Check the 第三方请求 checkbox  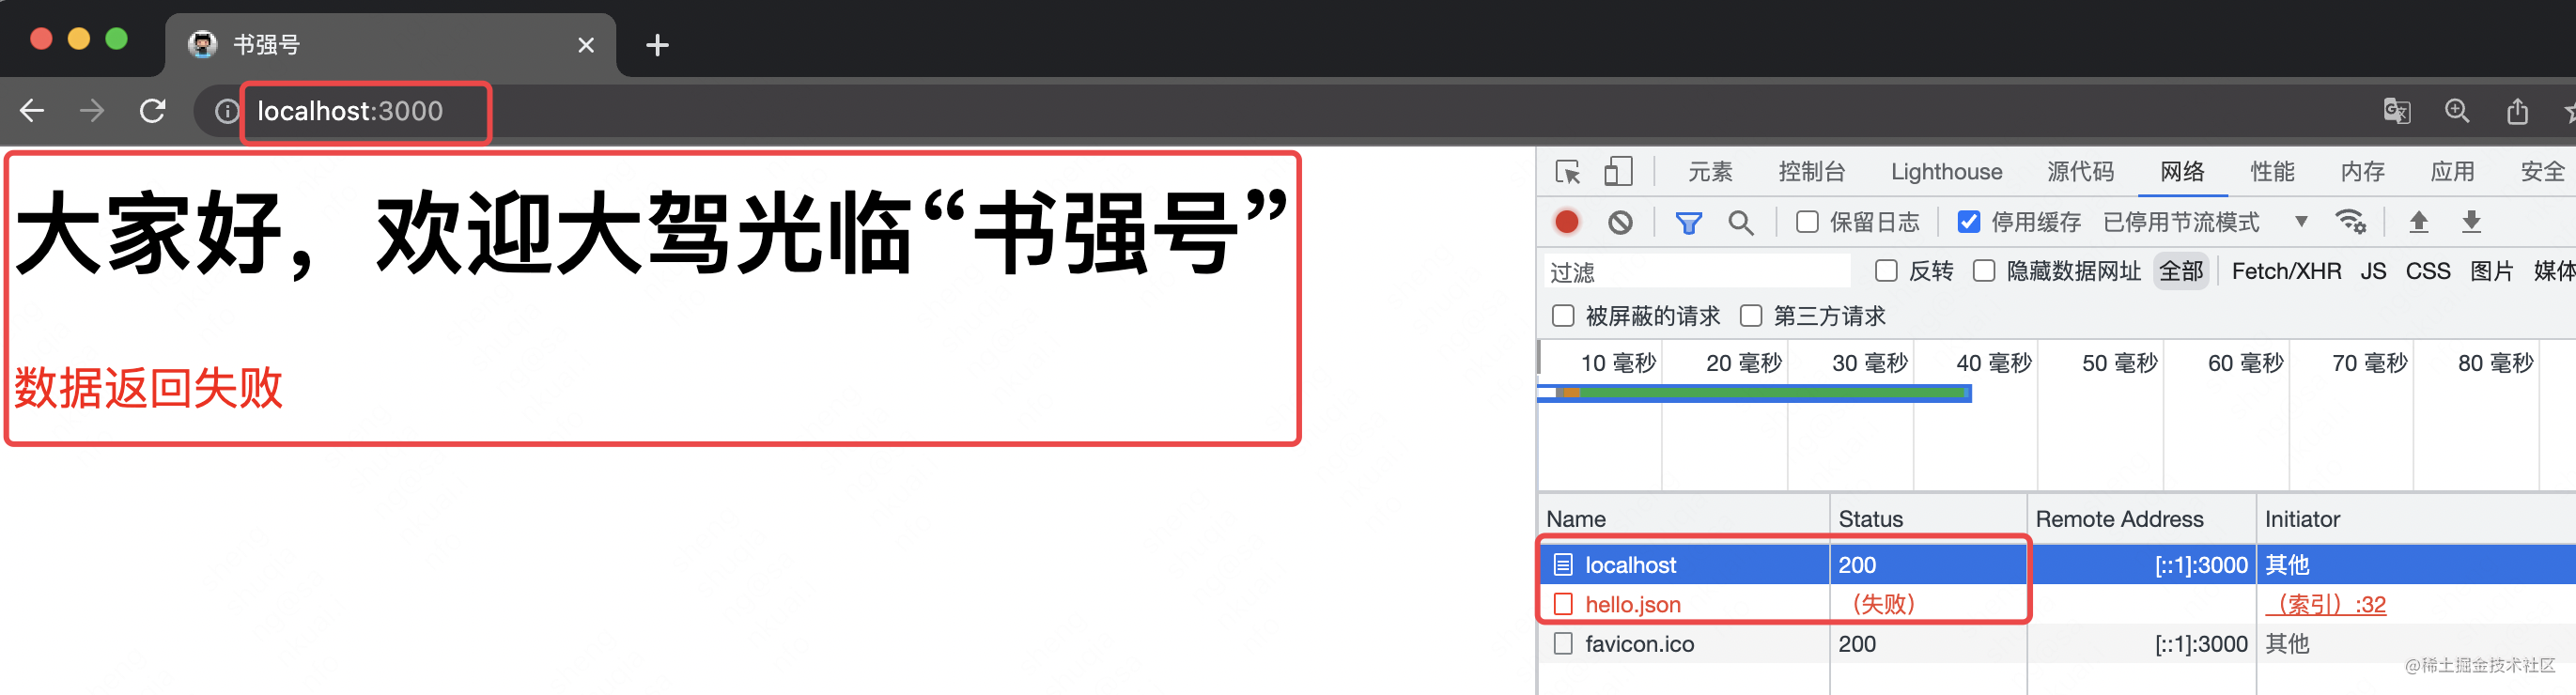[1751, 316]
